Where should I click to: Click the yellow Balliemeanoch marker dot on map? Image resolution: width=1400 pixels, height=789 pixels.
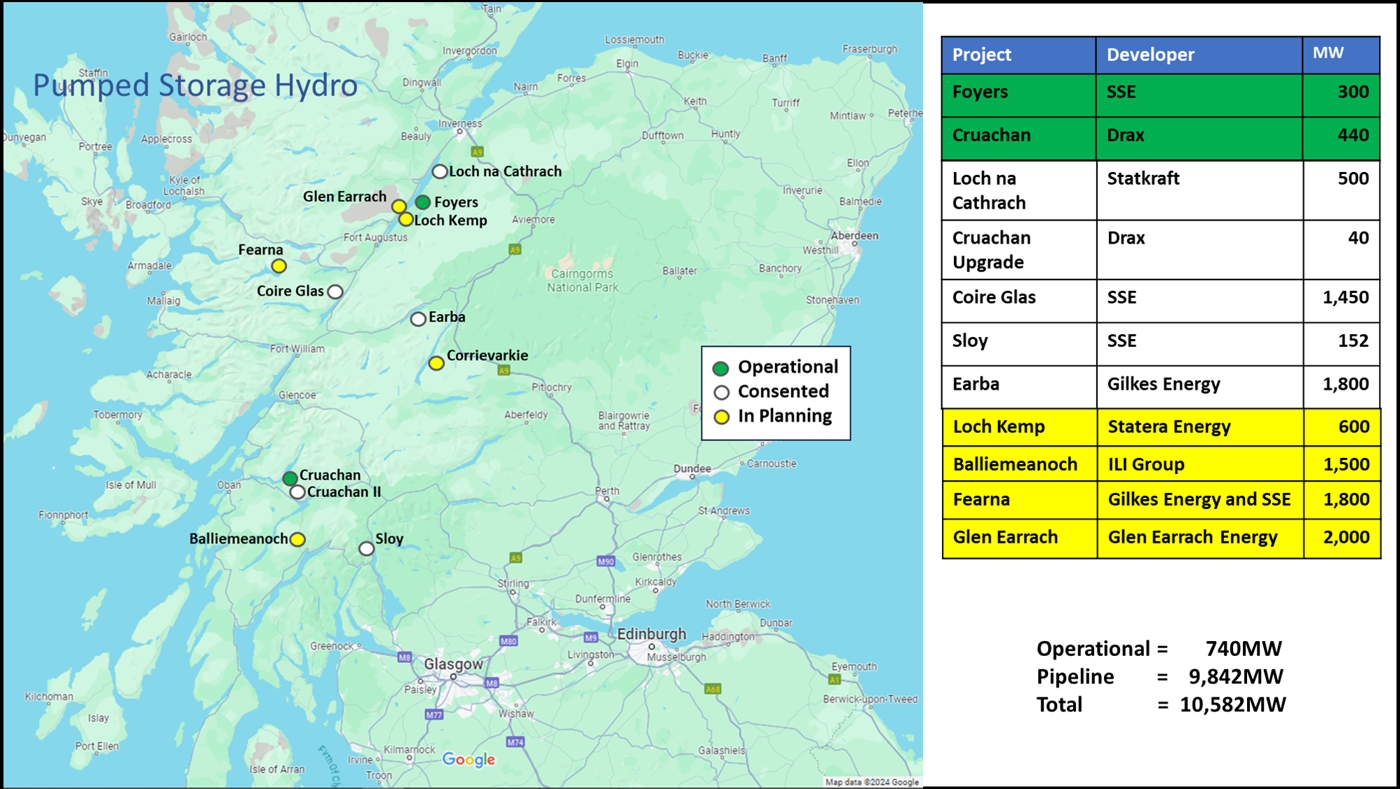297,540
